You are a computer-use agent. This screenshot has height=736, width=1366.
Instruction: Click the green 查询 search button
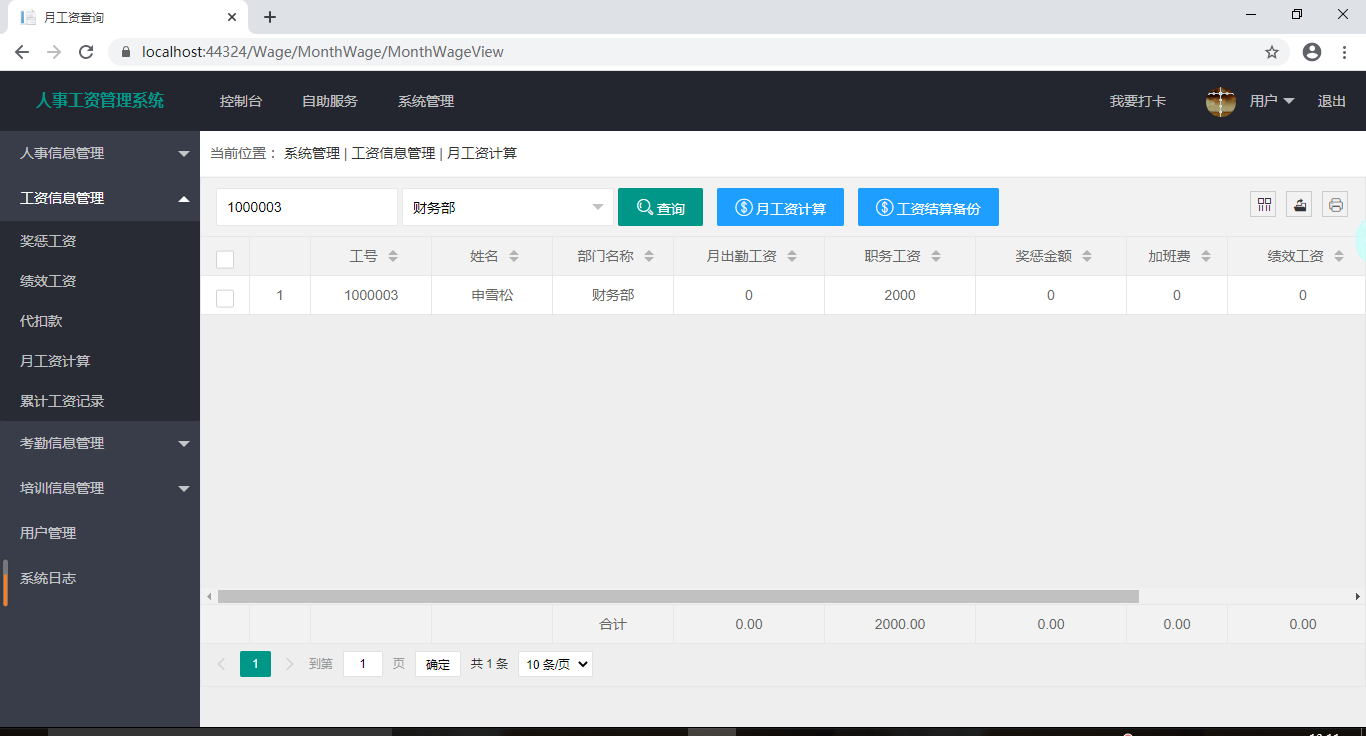point(660,207)
